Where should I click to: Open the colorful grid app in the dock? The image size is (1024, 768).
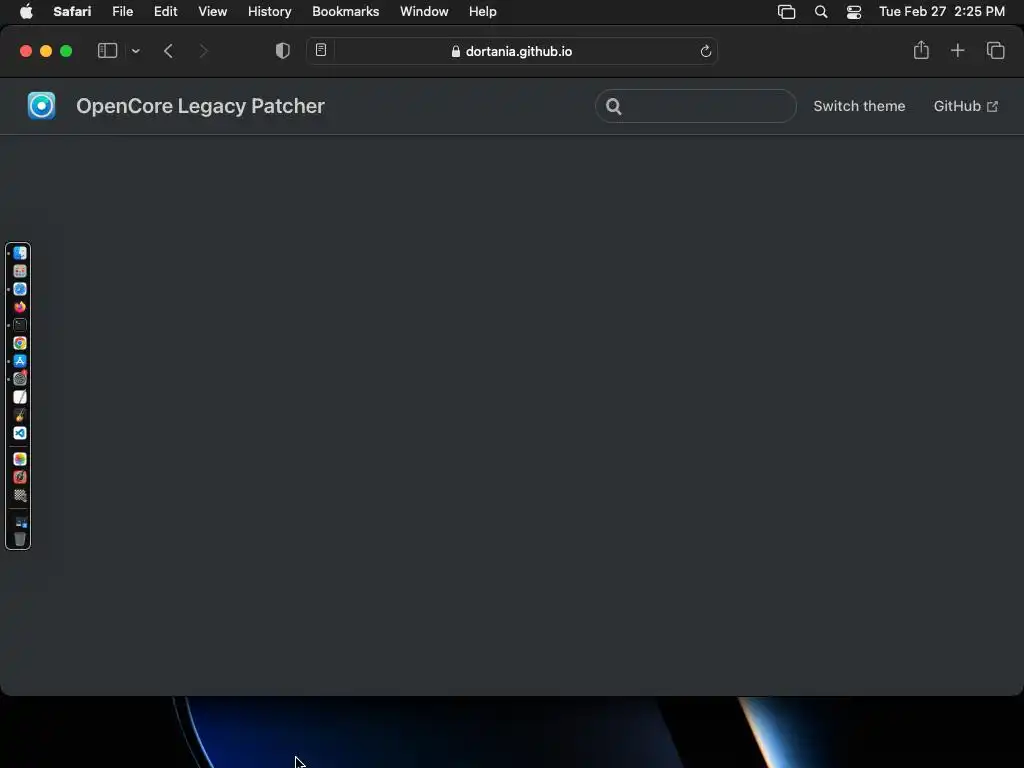tap(20, 459)
